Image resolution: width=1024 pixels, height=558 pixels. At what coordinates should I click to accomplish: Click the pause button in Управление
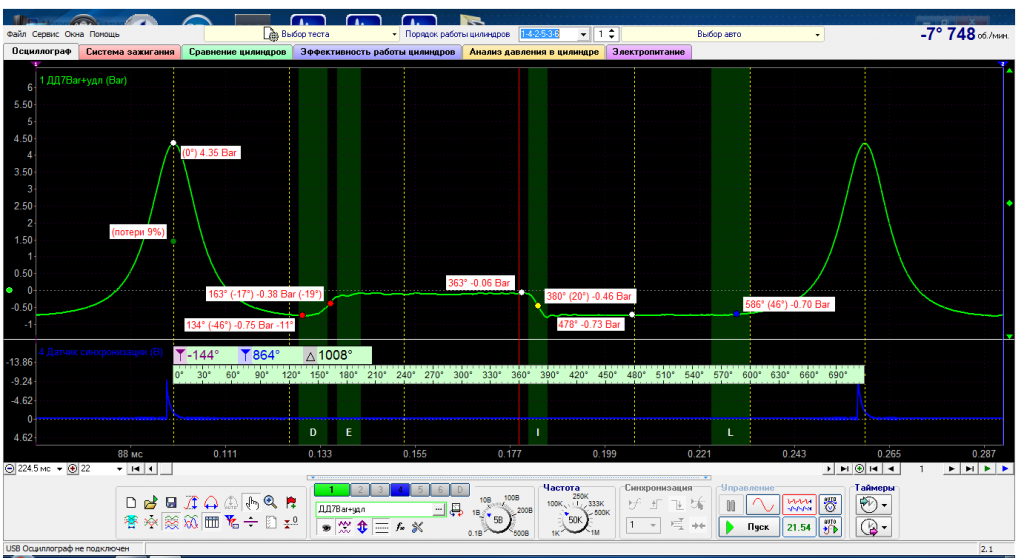coord(731,505)
